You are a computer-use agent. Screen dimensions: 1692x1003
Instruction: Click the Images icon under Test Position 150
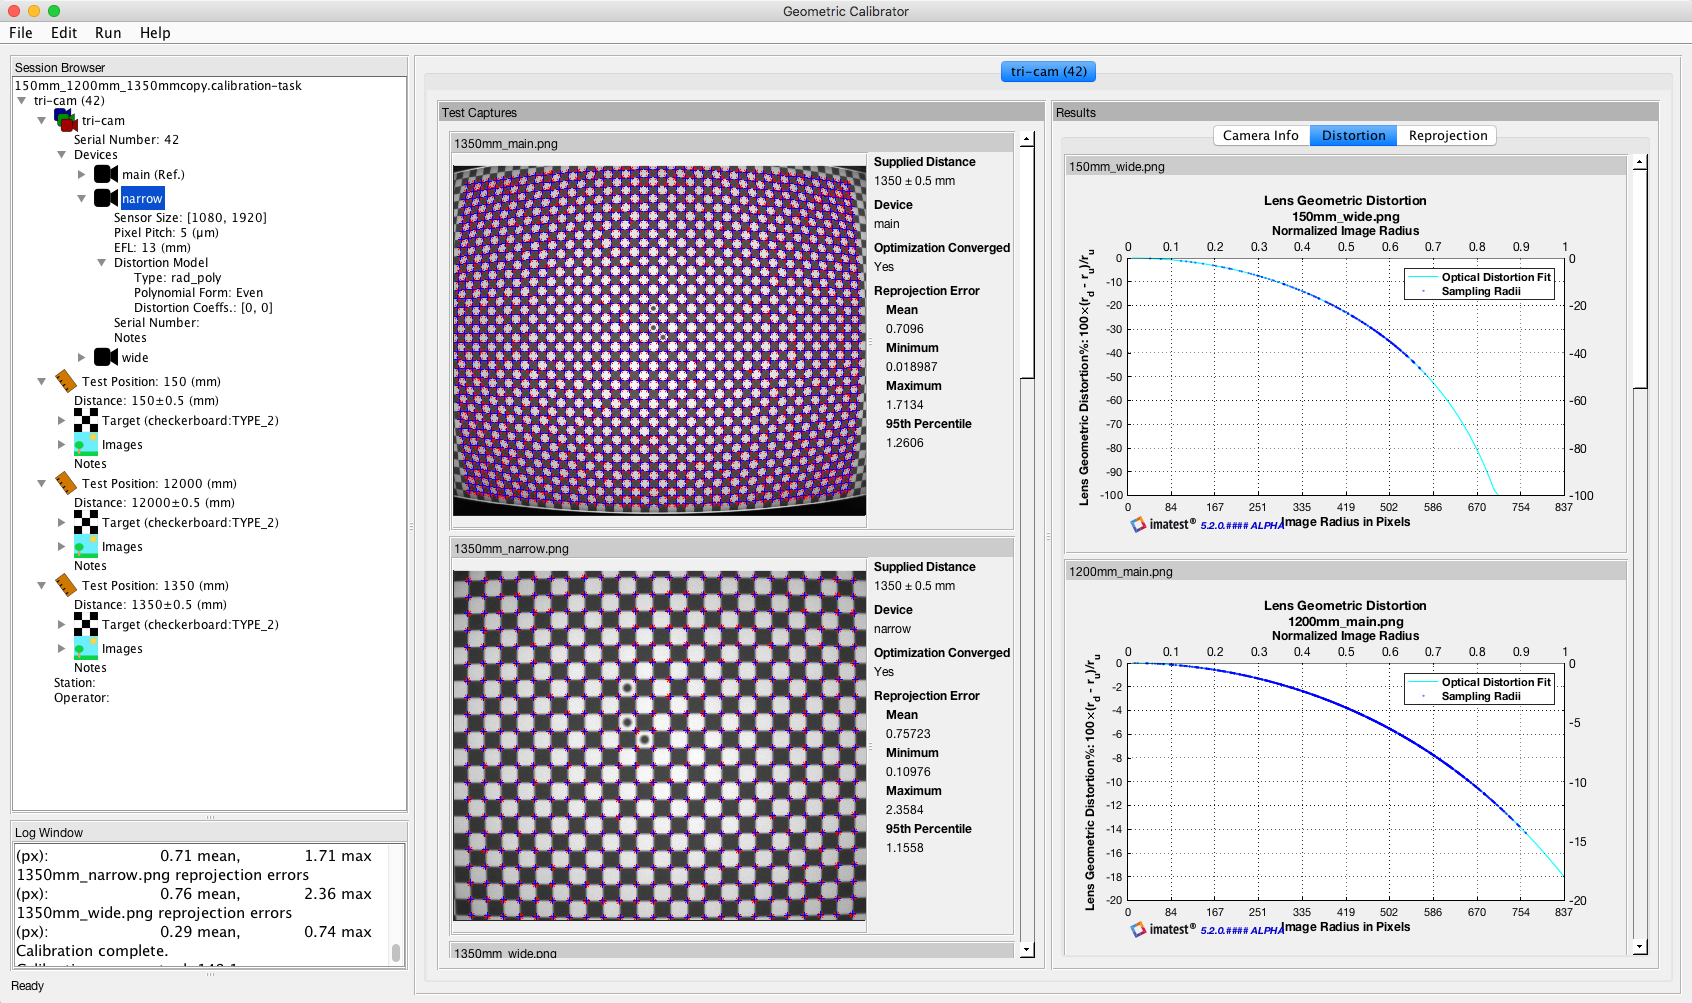pyautogui.click(x=86, y=445)
